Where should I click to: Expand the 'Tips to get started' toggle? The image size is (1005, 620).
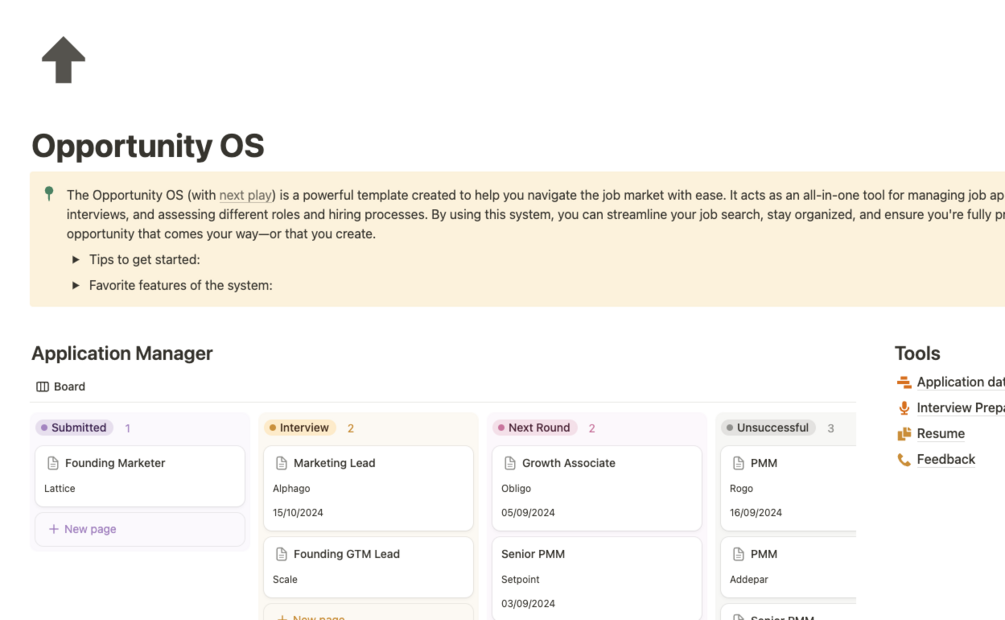click(76, 260)
